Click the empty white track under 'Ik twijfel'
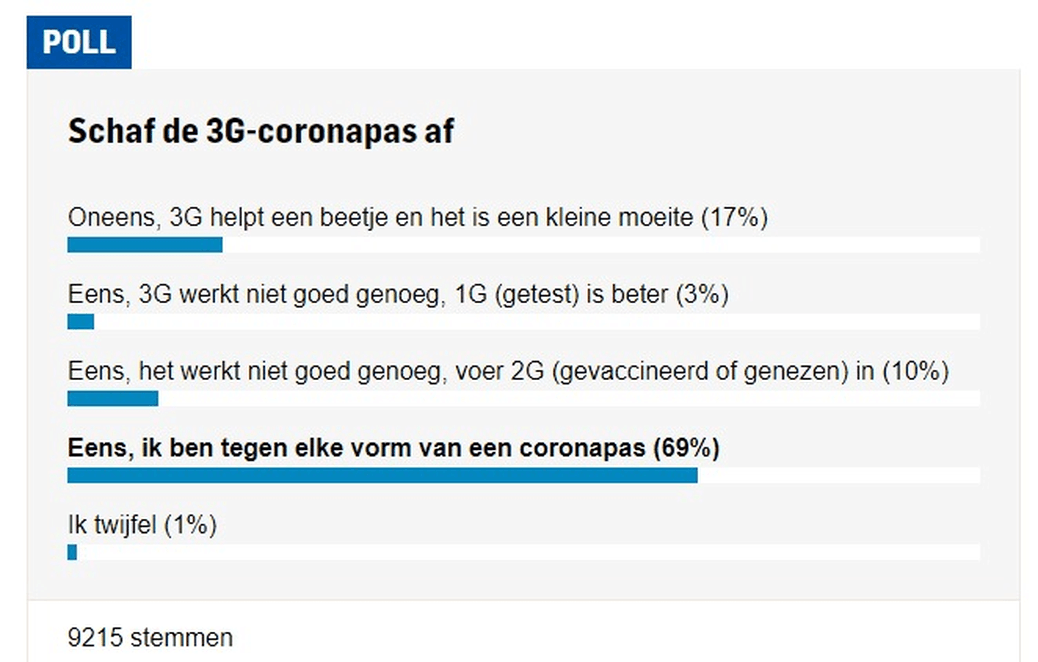The image size is (1038, 662). (528, 552)
